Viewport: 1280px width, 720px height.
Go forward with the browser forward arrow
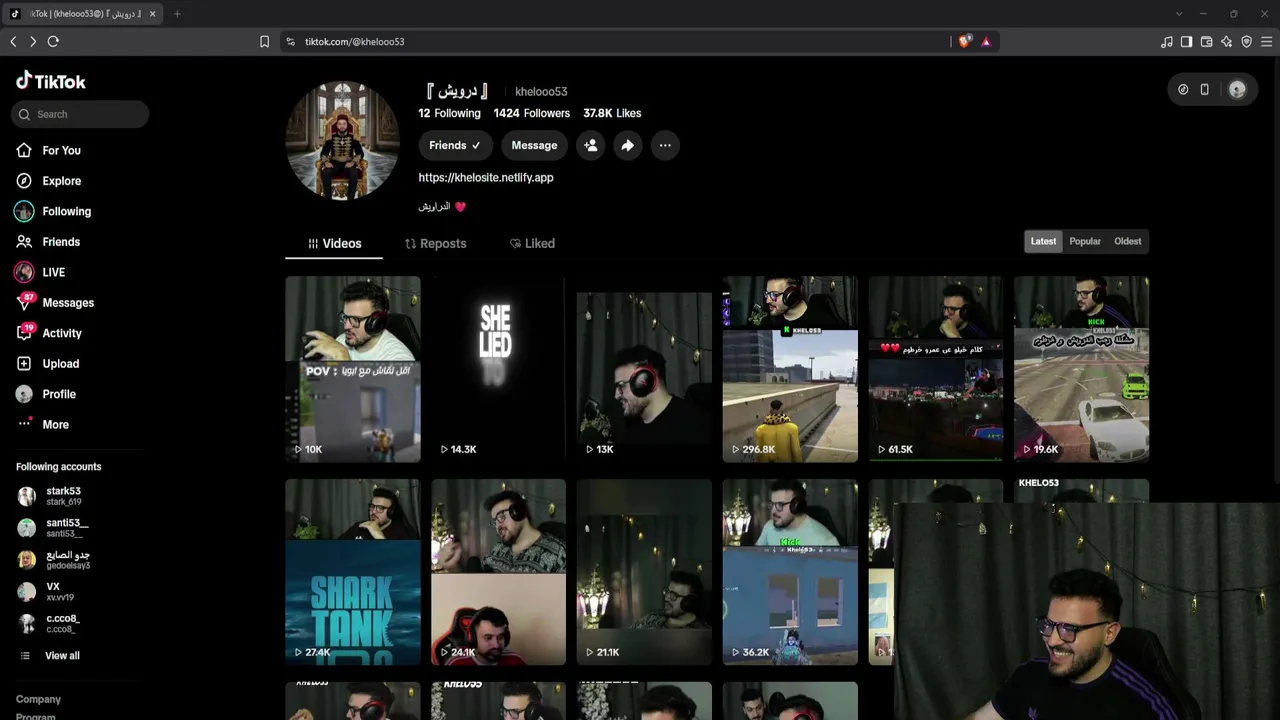coord(33,42)
